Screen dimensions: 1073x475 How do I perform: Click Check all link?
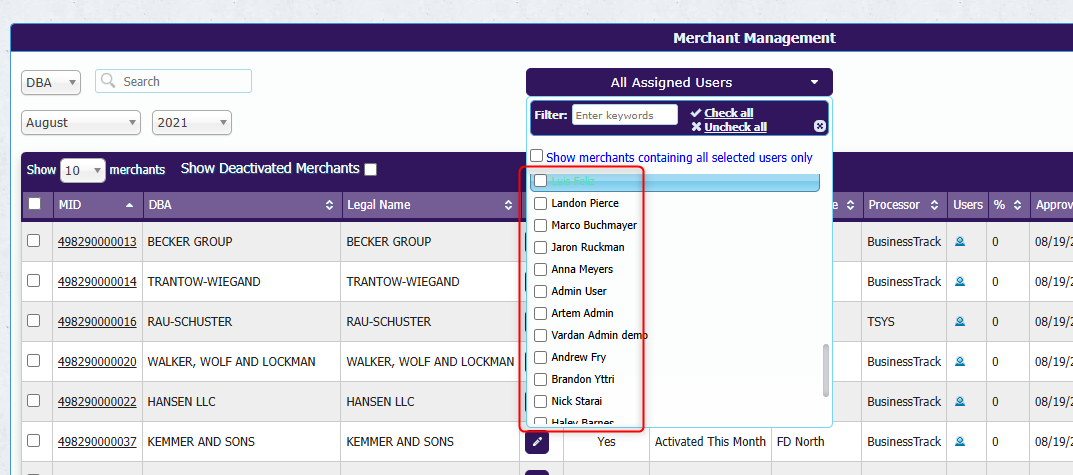click(729, 113)
